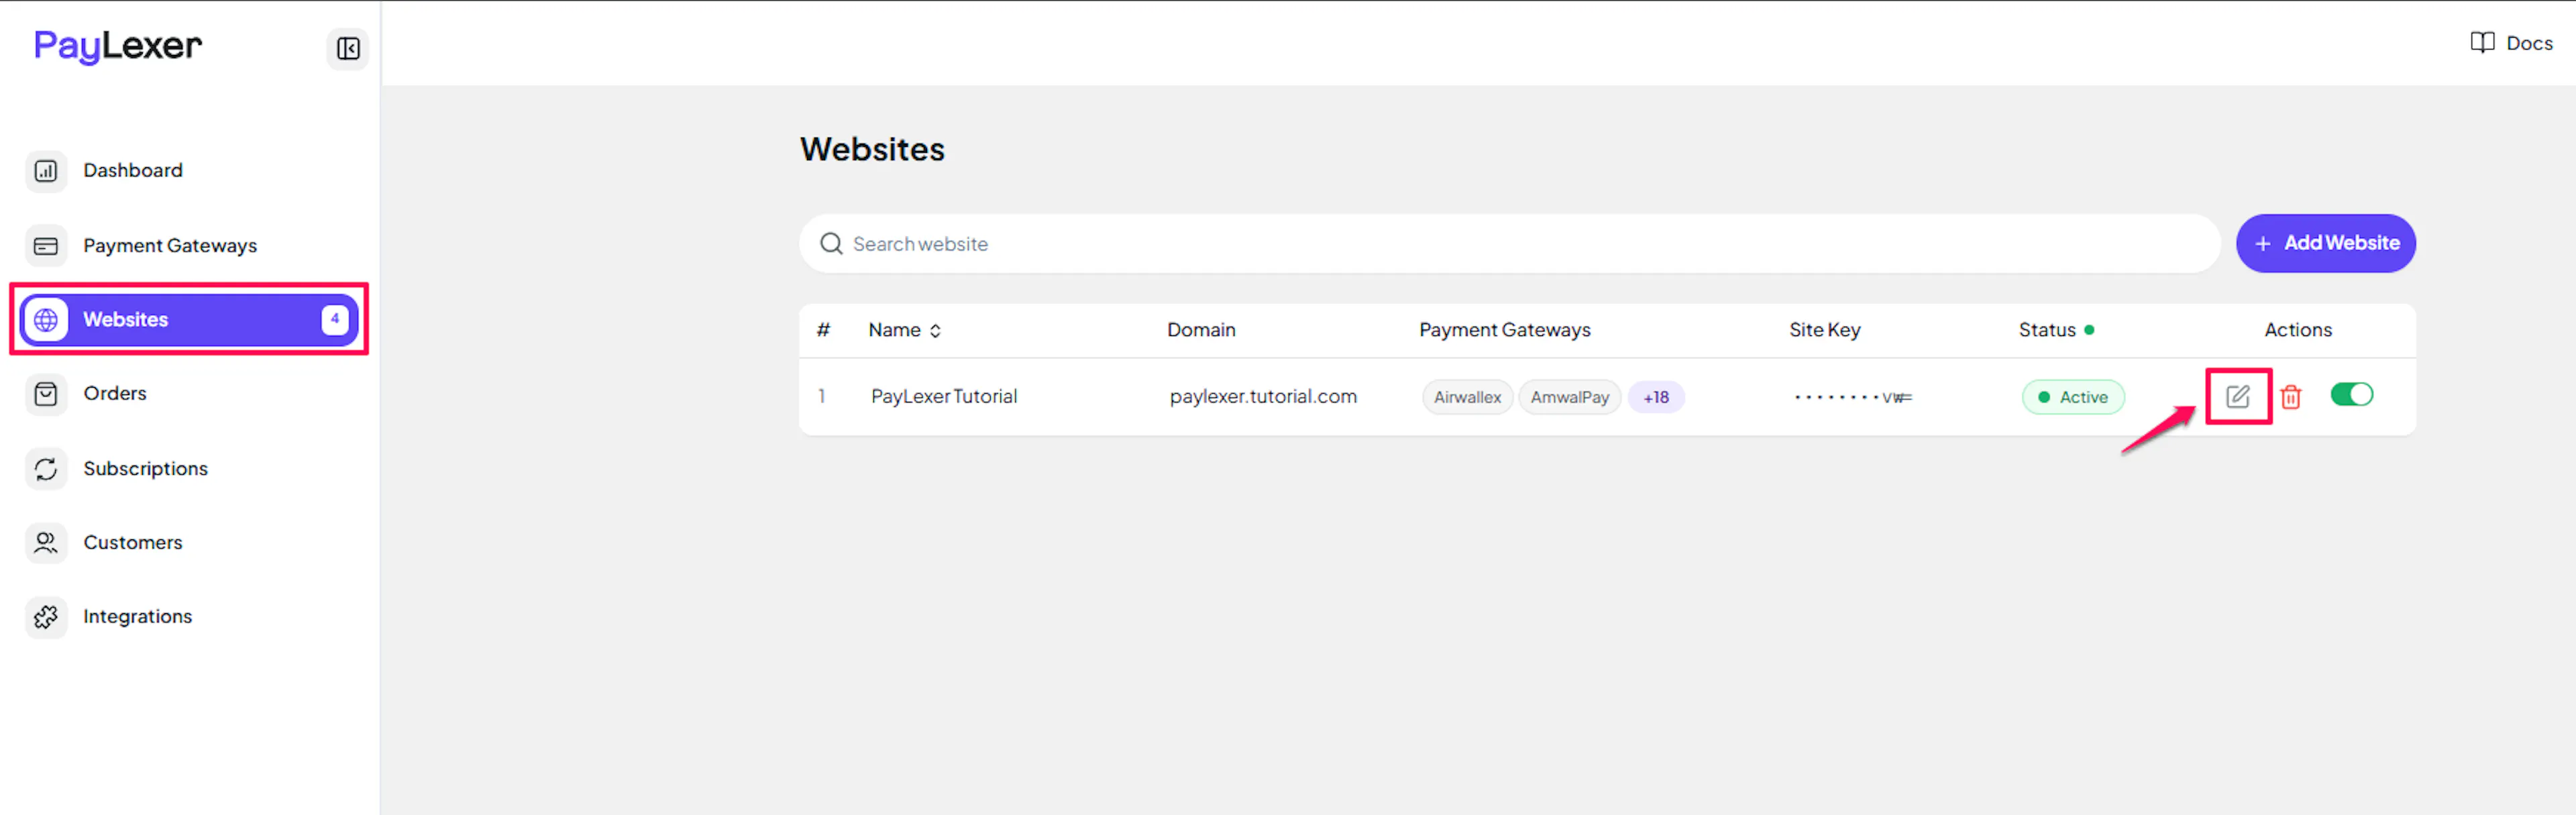The height and width of the screenshot is (815, 2576).
Task: Expand the +18 more gateways badge
Action: click(x=1656, y=398)
